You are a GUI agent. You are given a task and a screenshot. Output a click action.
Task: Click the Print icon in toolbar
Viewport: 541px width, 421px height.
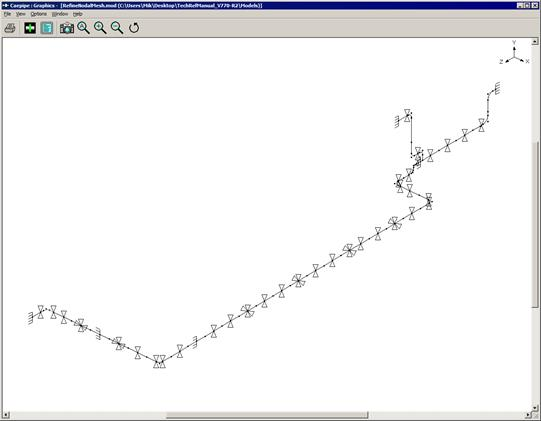click(10, 28)
